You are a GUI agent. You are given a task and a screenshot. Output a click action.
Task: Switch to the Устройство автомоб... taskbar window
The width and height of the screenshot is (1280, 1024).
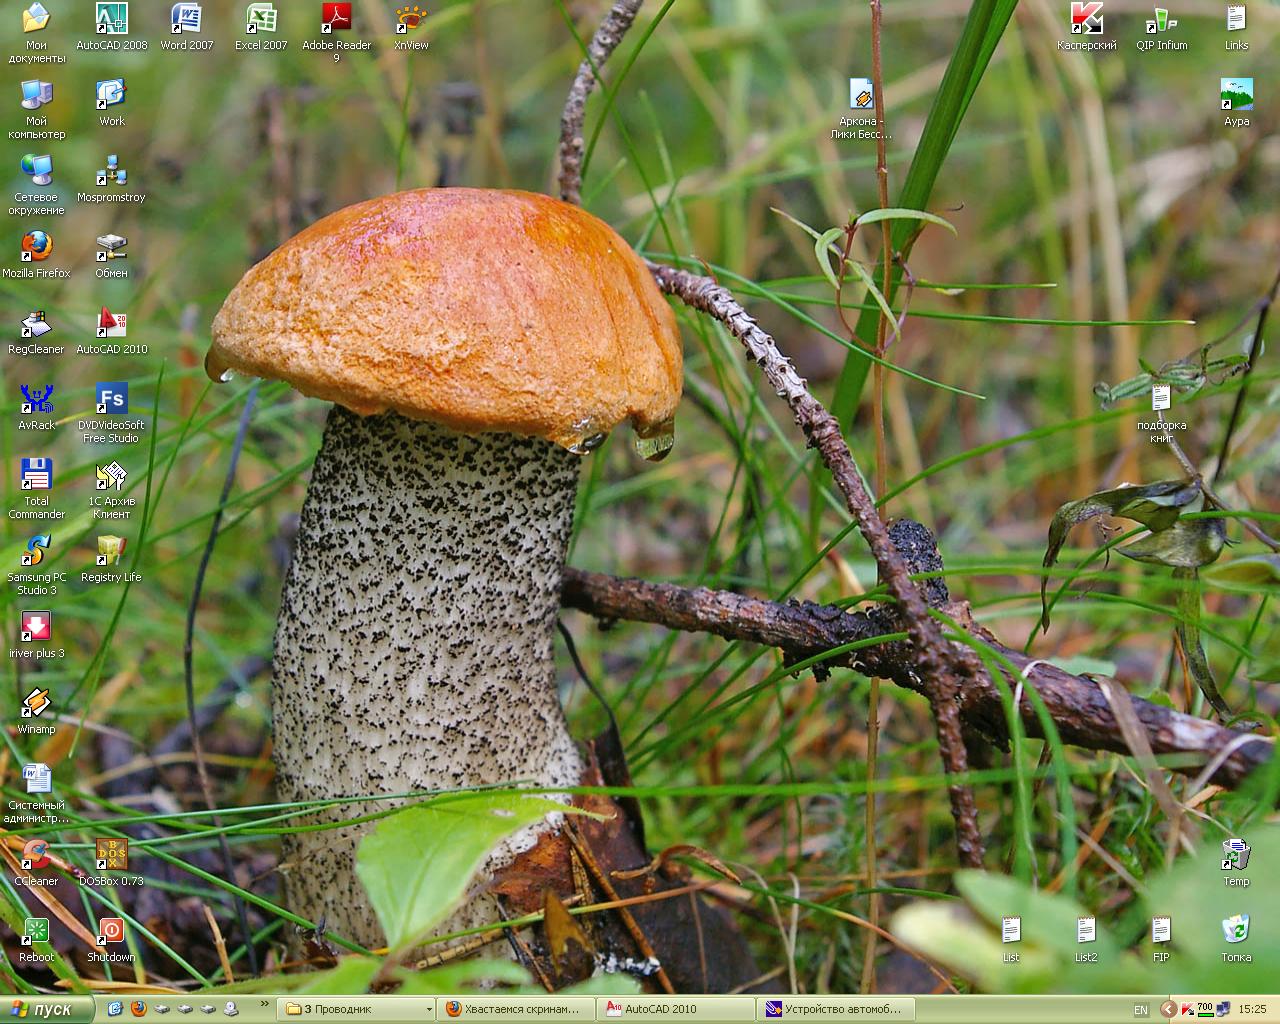coord(836,1010)
